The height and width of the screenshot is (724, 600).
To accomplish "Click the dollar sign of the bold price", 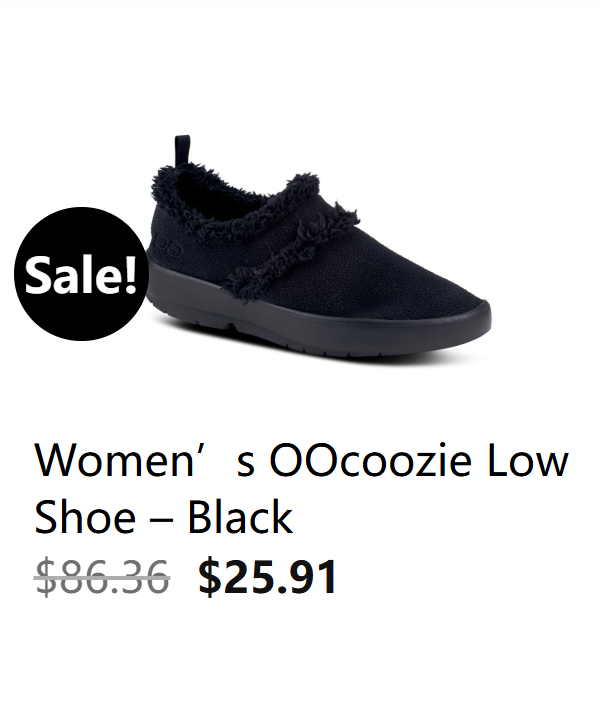I will pos(210,577).
